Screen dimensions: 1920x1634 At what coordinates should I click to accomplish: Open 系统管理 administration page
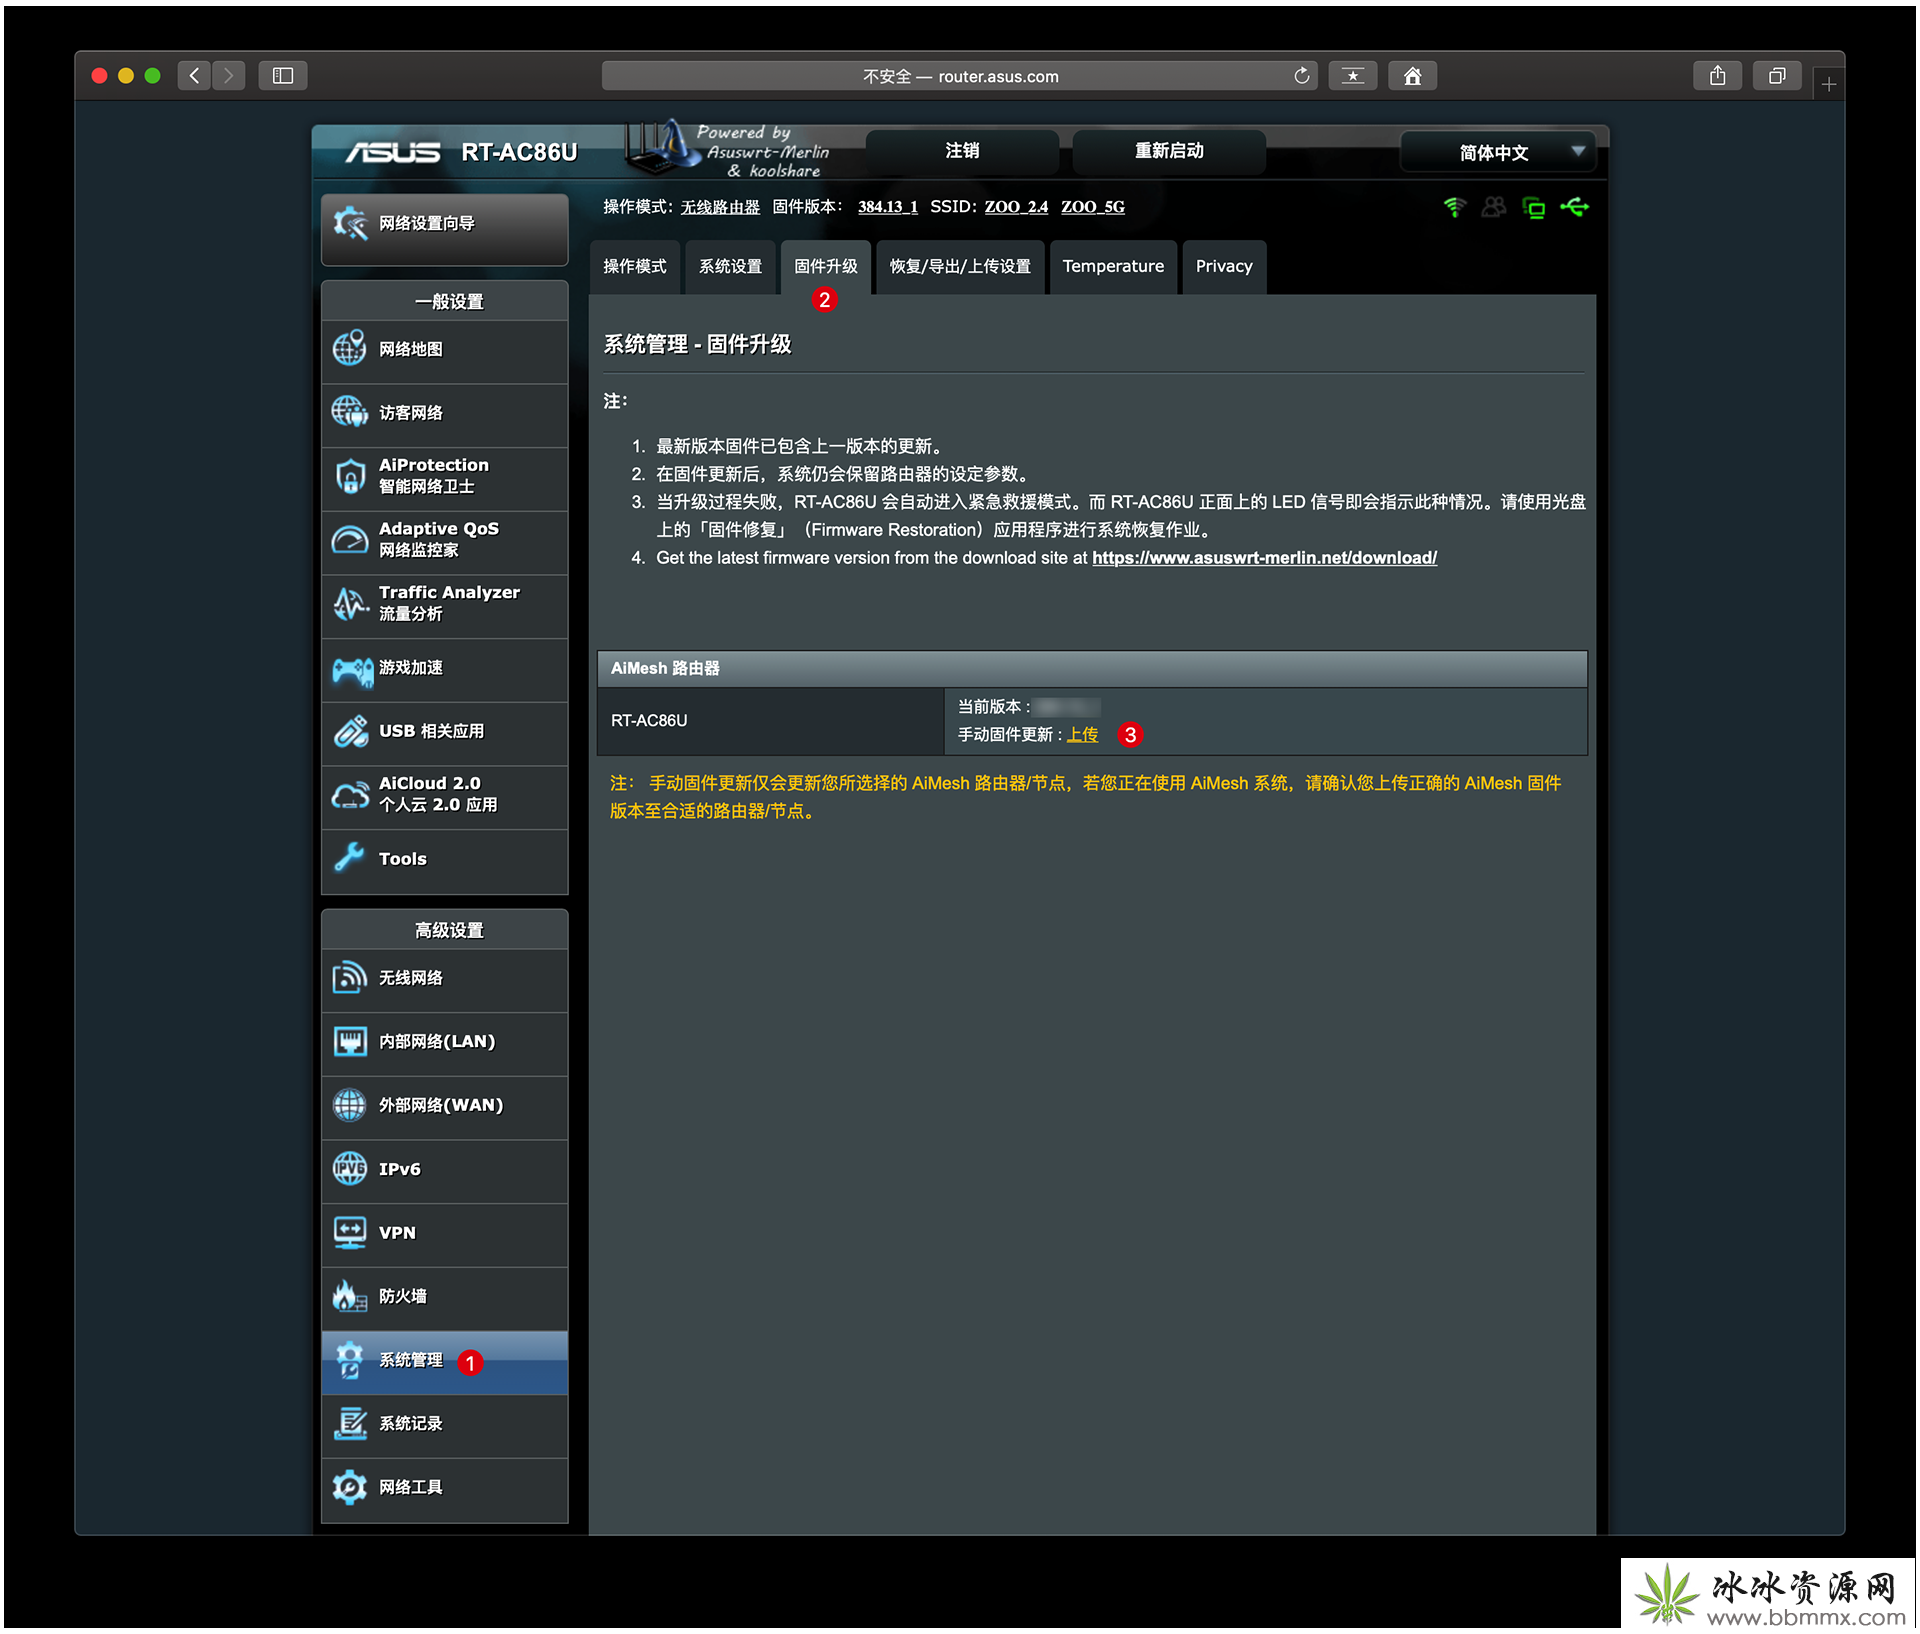tap(444, 1361)
